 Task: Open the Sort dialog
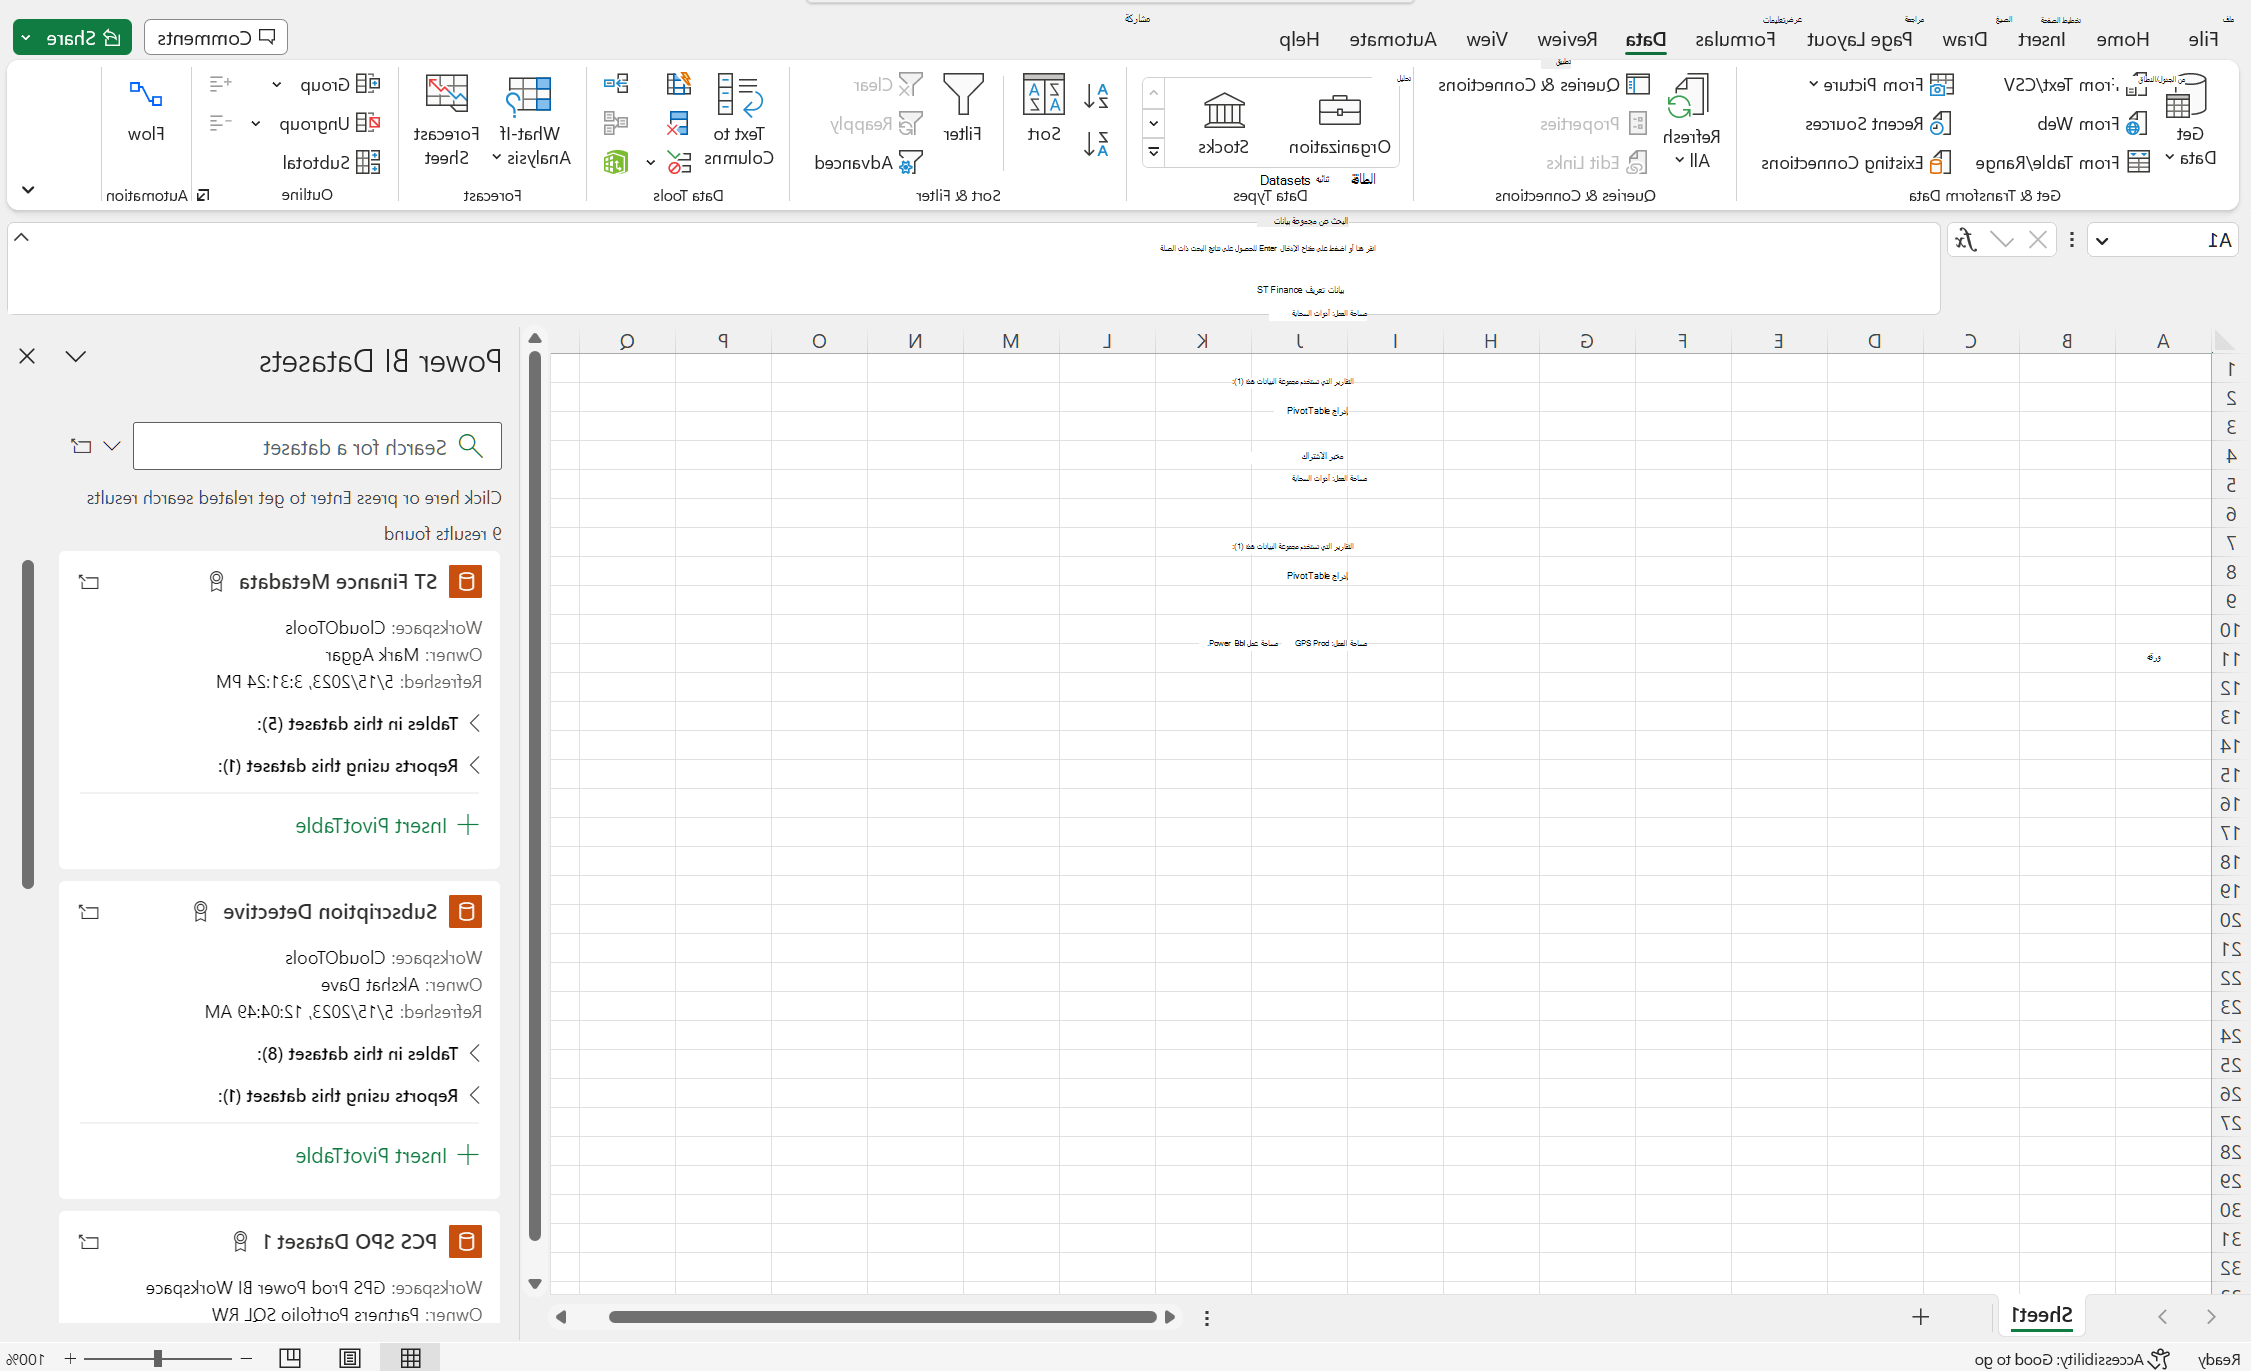[x=1044, y=108]
